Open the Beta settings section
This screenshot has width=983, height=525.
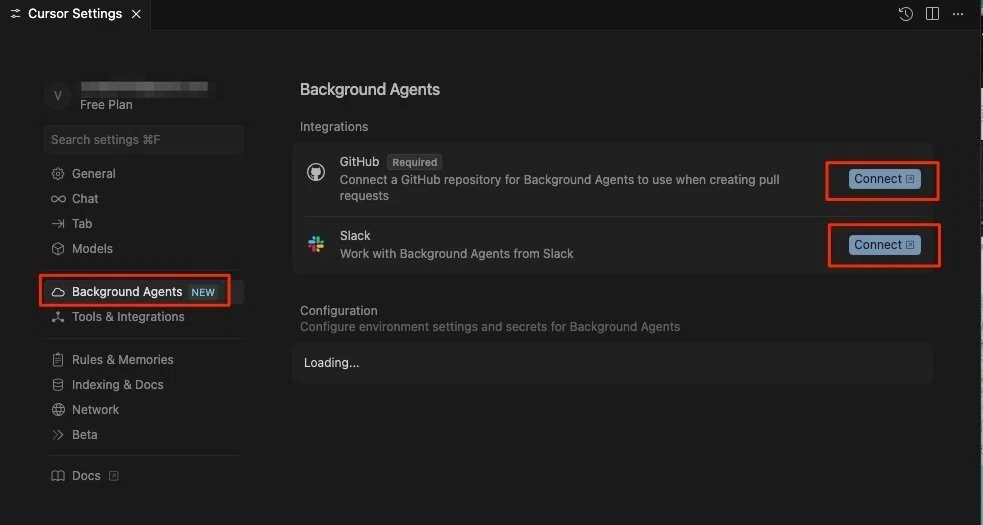[x=84, y=435]
